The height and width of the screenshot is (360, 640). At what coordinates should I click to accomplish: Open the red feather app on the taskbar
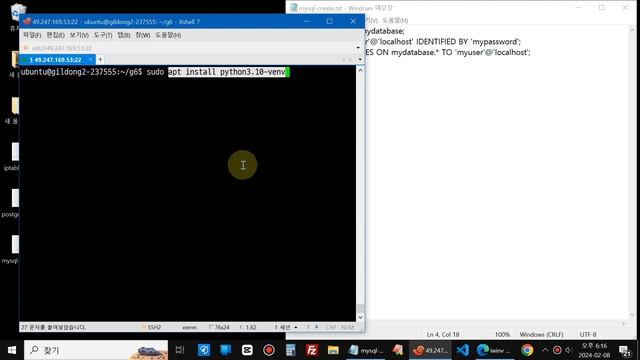click(x=398, y=350)
